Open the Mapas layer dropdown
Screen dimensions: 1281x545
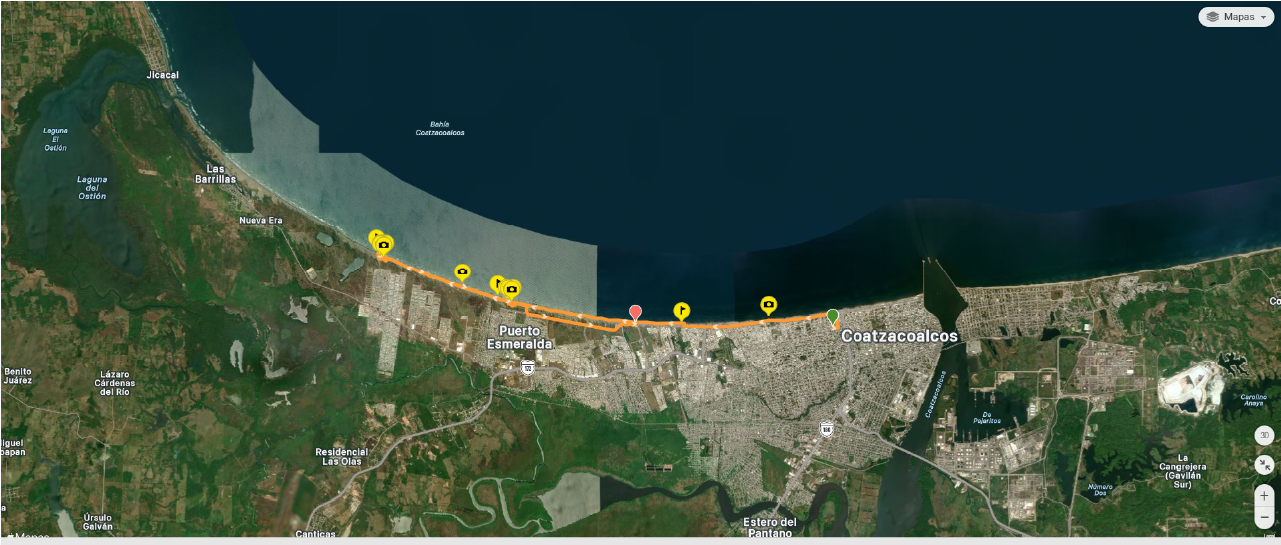[1236, 17]
